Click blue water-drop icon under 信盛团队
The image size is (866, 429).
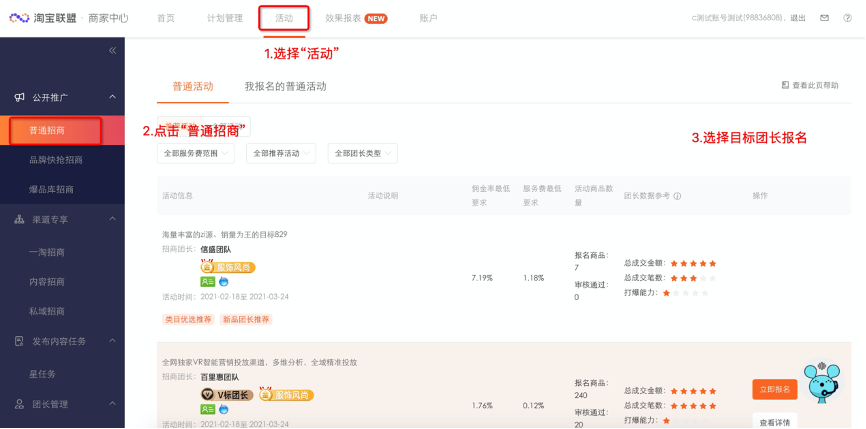224,282
